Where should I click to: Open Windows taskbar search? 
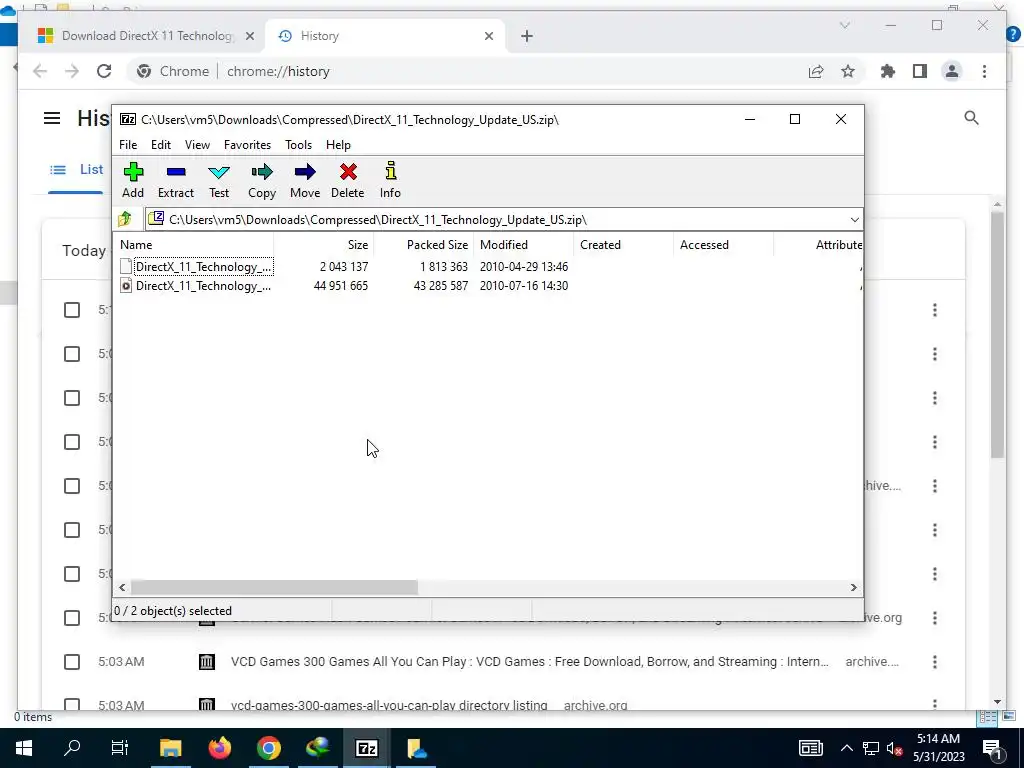click(x=72, y=748)
